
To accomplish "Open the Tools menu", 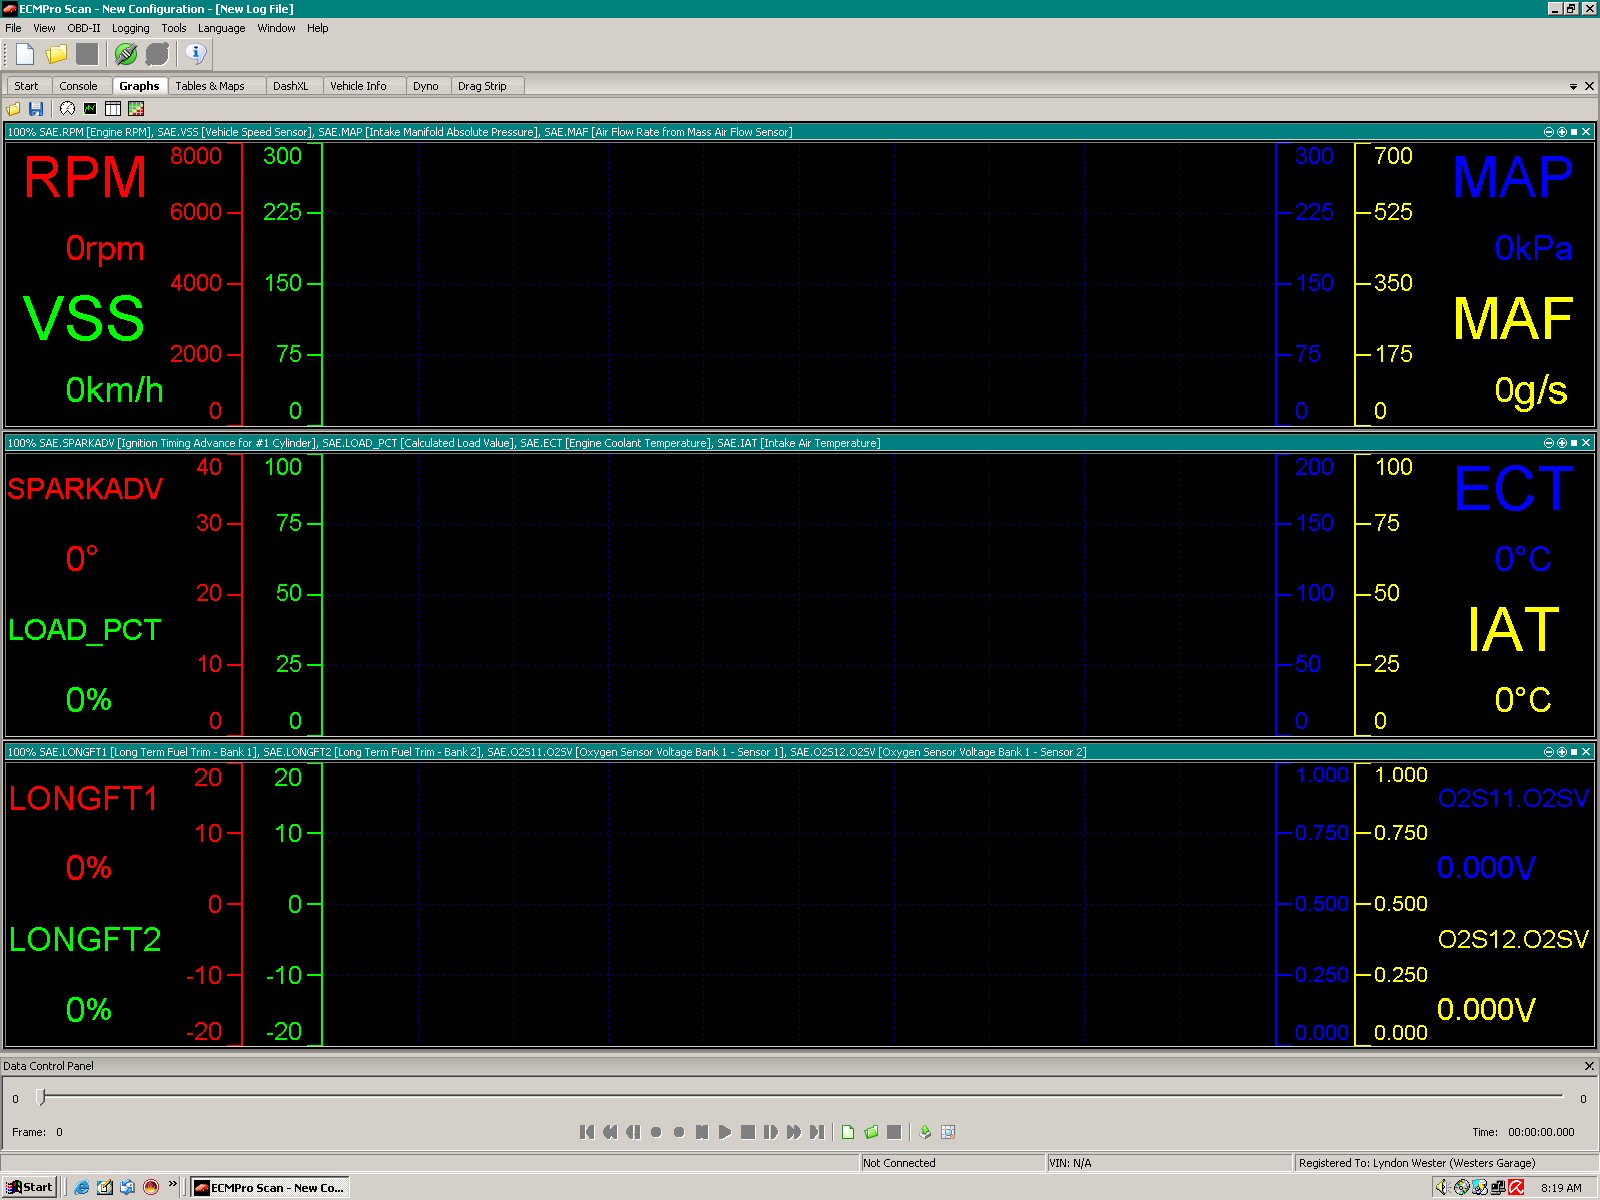I will point(174,28).
